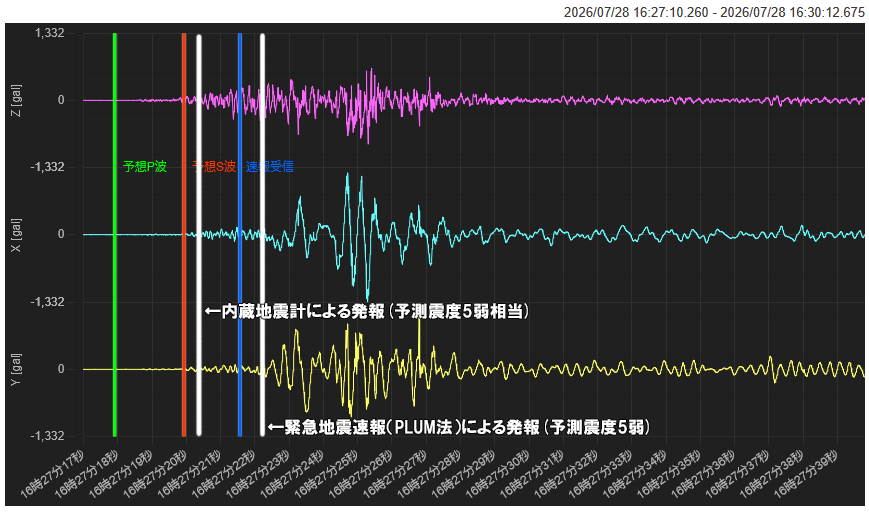Viewport: 869px width, 512px height.
Task: Click the X [gal] axis label
Action: click(17, 235)
